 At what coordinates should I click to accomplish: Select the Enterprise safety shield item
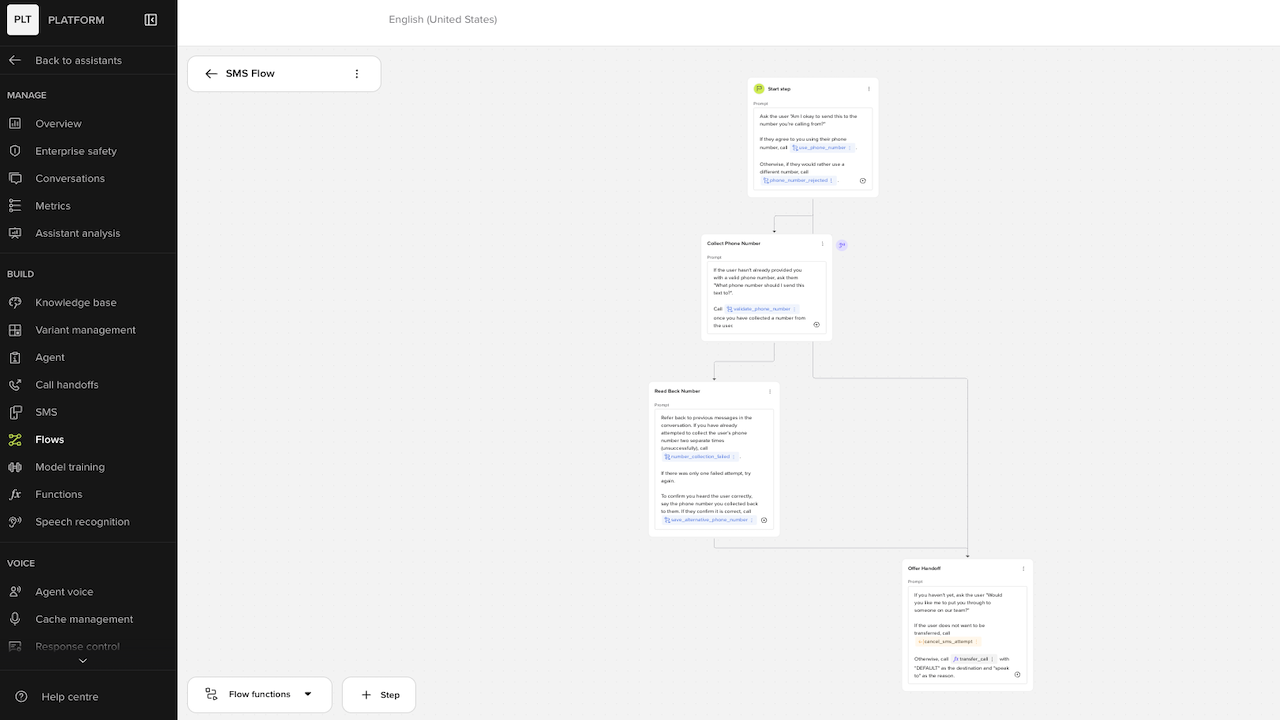pyautogui.click(x=76, y=151)
